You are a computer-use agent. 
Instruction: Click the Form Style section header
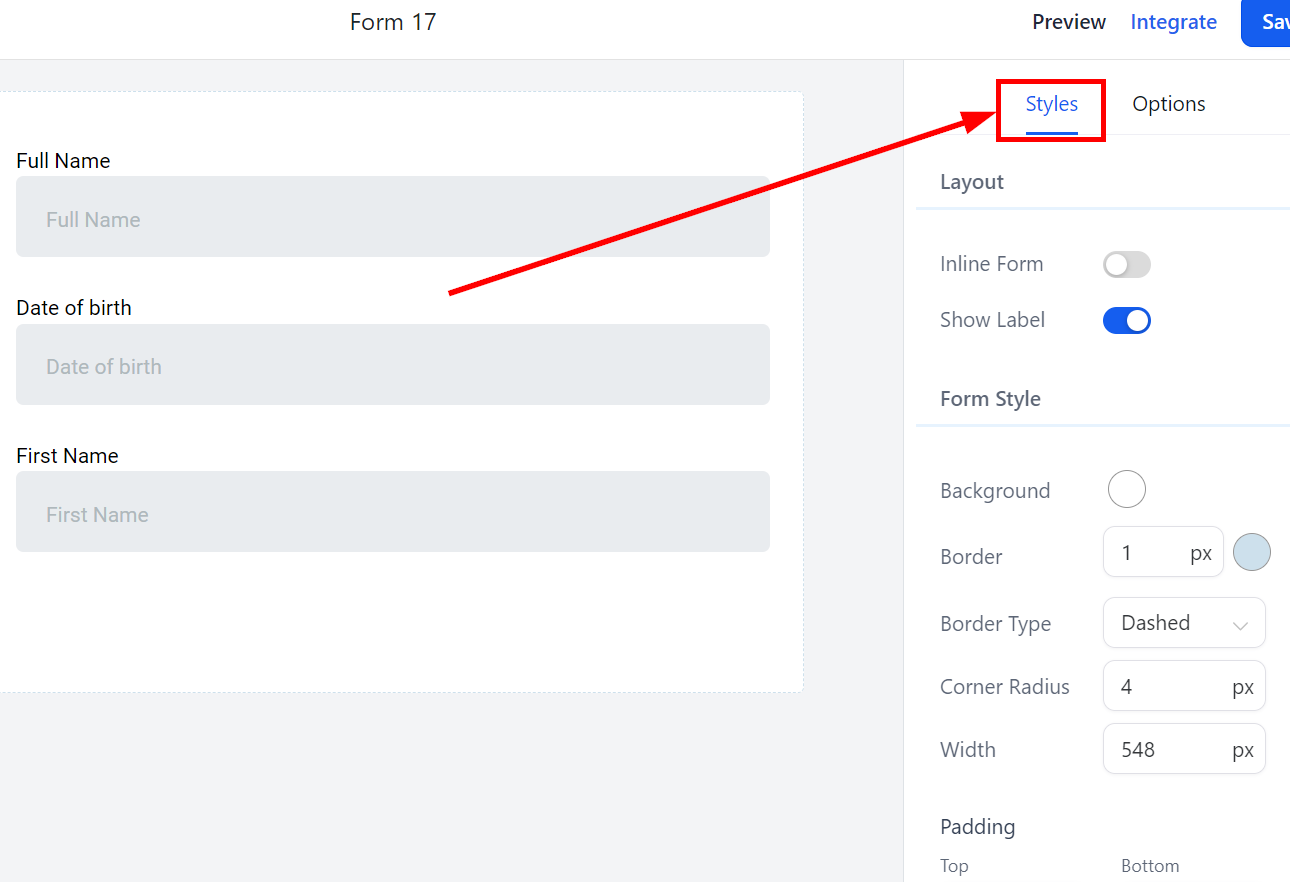pyautogui.click(x=990, y=399)
